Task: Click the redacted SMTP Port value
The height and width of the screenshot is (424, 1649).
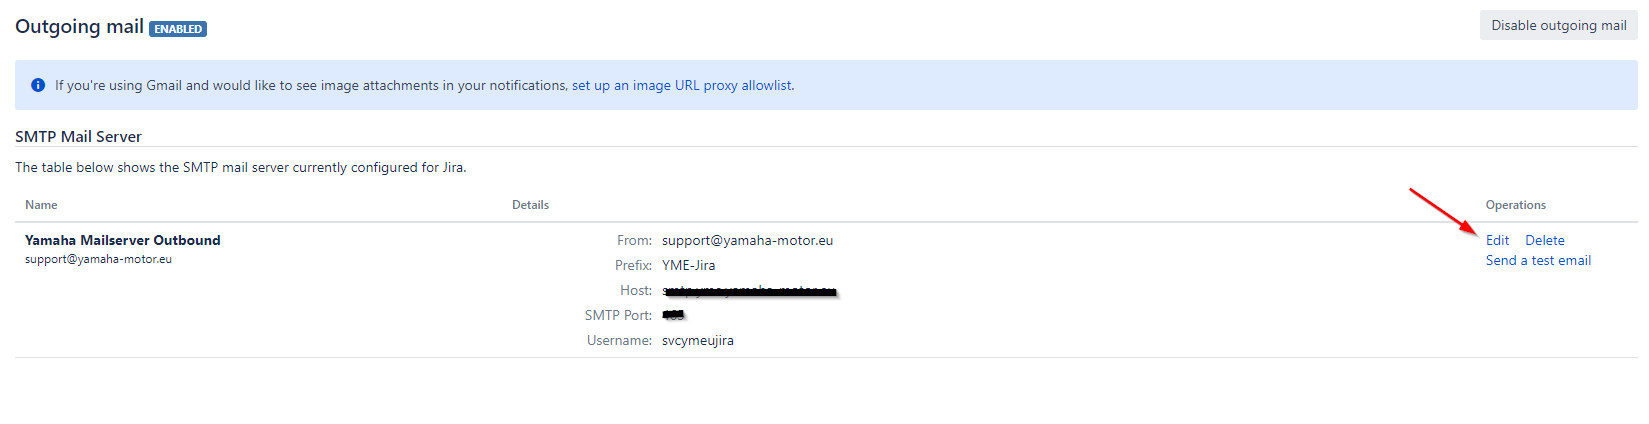Action: pos(673,315)
